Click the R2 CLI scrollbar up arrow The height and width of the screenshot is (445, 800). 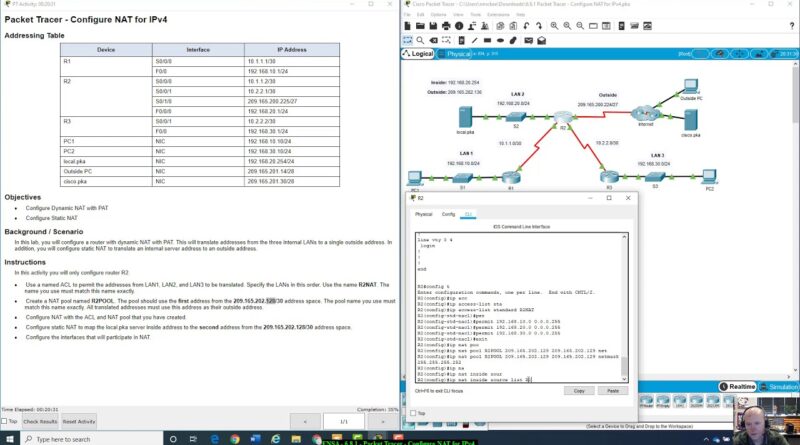[624, 237]
